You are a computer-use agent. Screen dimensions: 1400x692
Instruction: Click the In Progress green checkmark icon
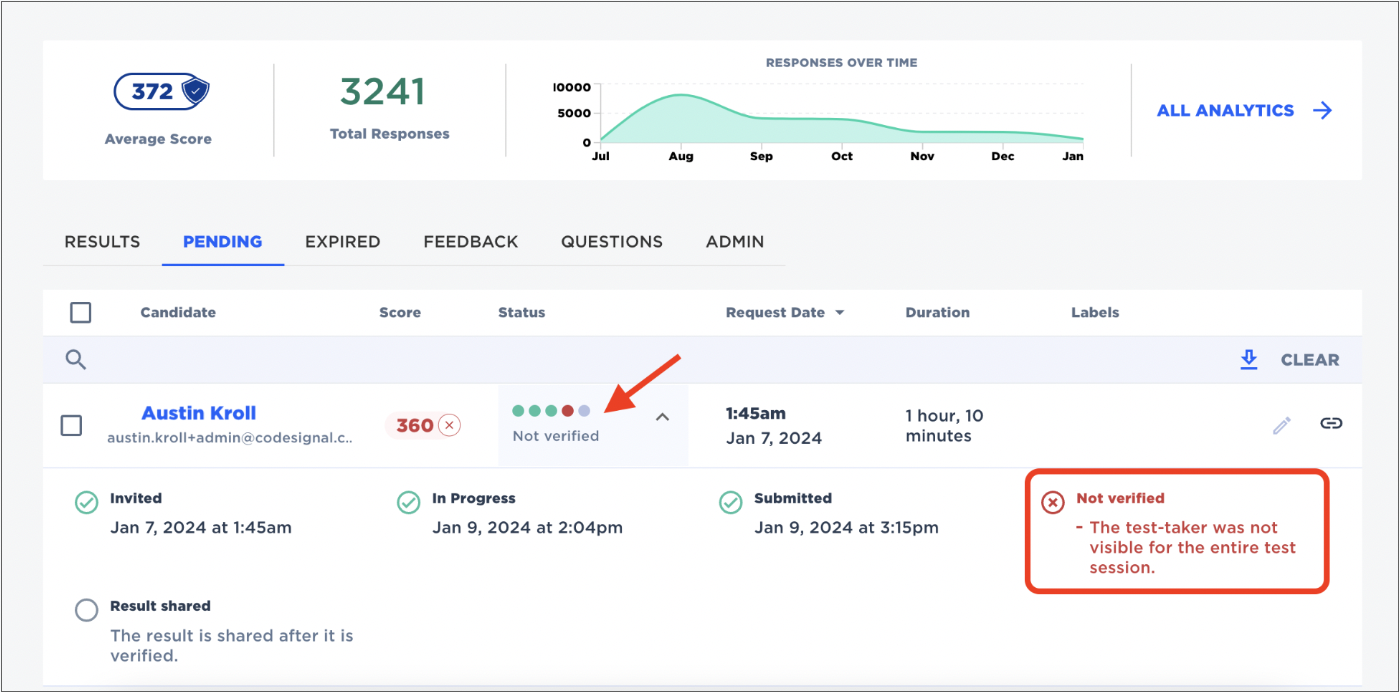pos(408,502)
